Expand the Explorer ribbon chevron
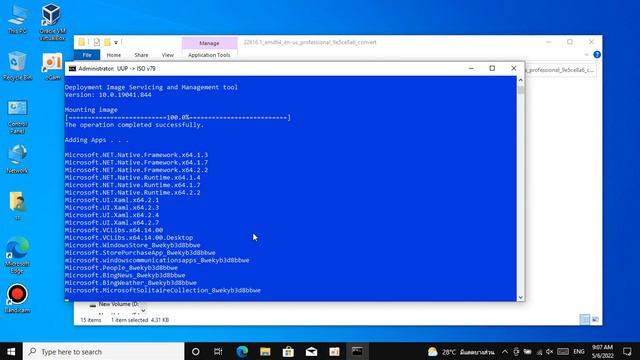640x360 pixels. click(x=586, y=55)
